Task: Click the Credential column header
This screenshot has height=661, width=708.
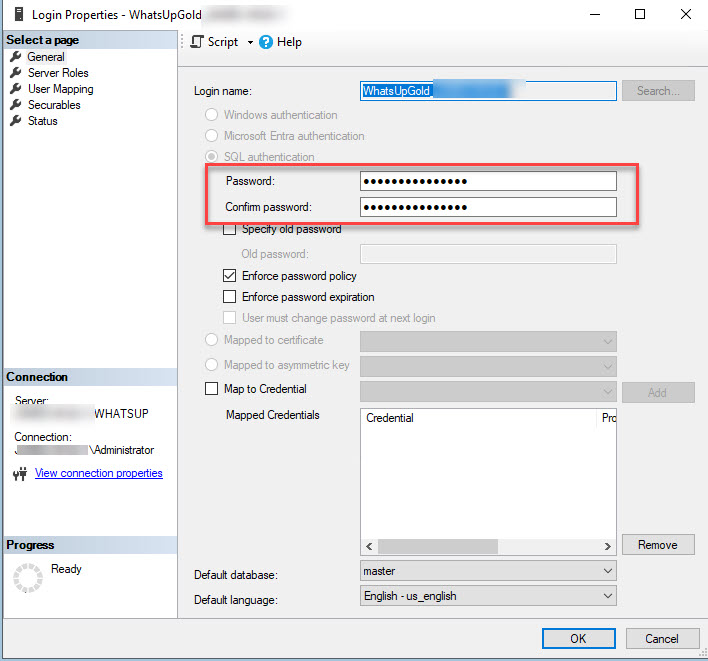Action: tap(479, 418)
